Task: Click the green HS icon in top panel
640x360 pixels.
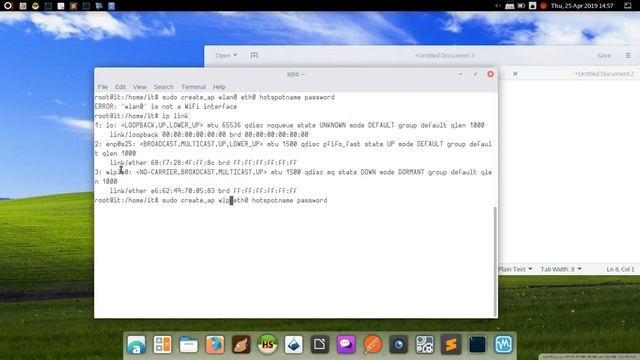Action: coord(36,6)
